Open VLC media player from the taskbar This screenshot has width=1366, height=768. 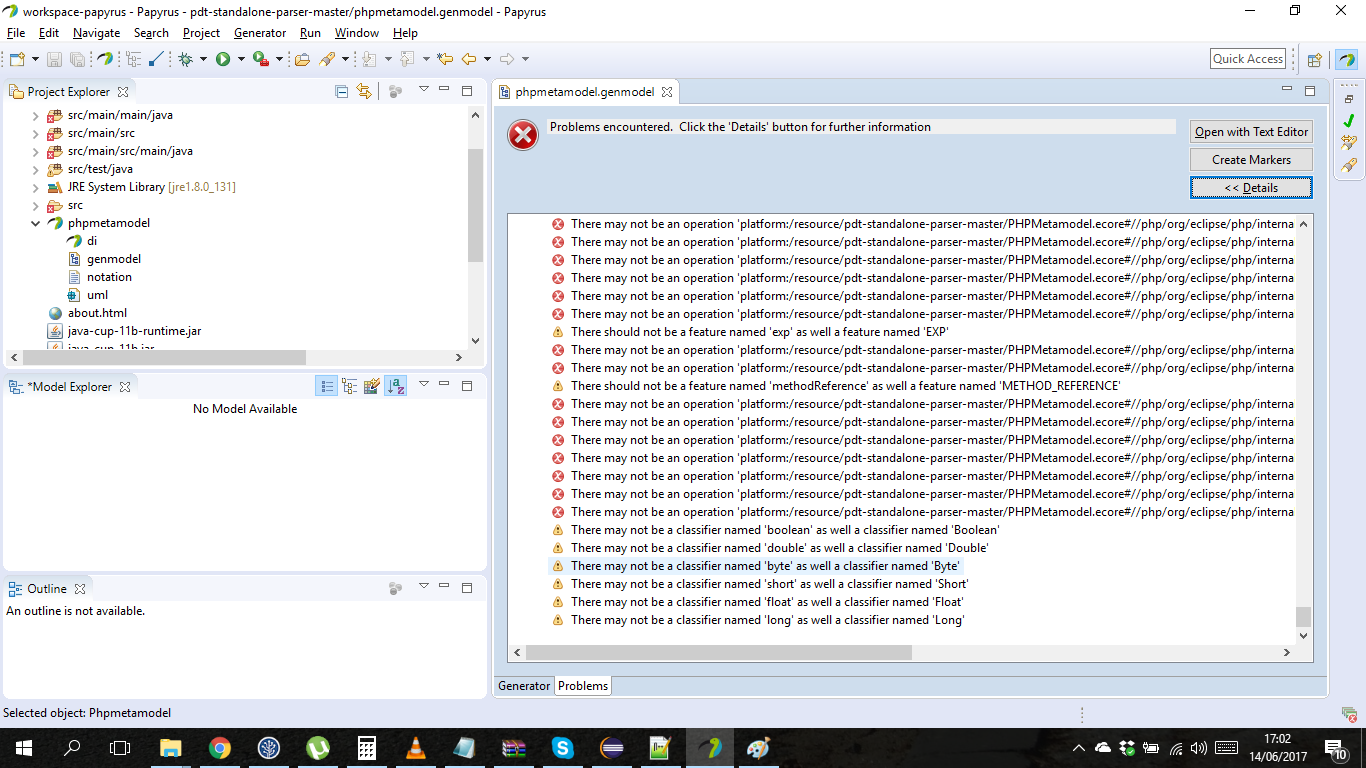point(415,747)
